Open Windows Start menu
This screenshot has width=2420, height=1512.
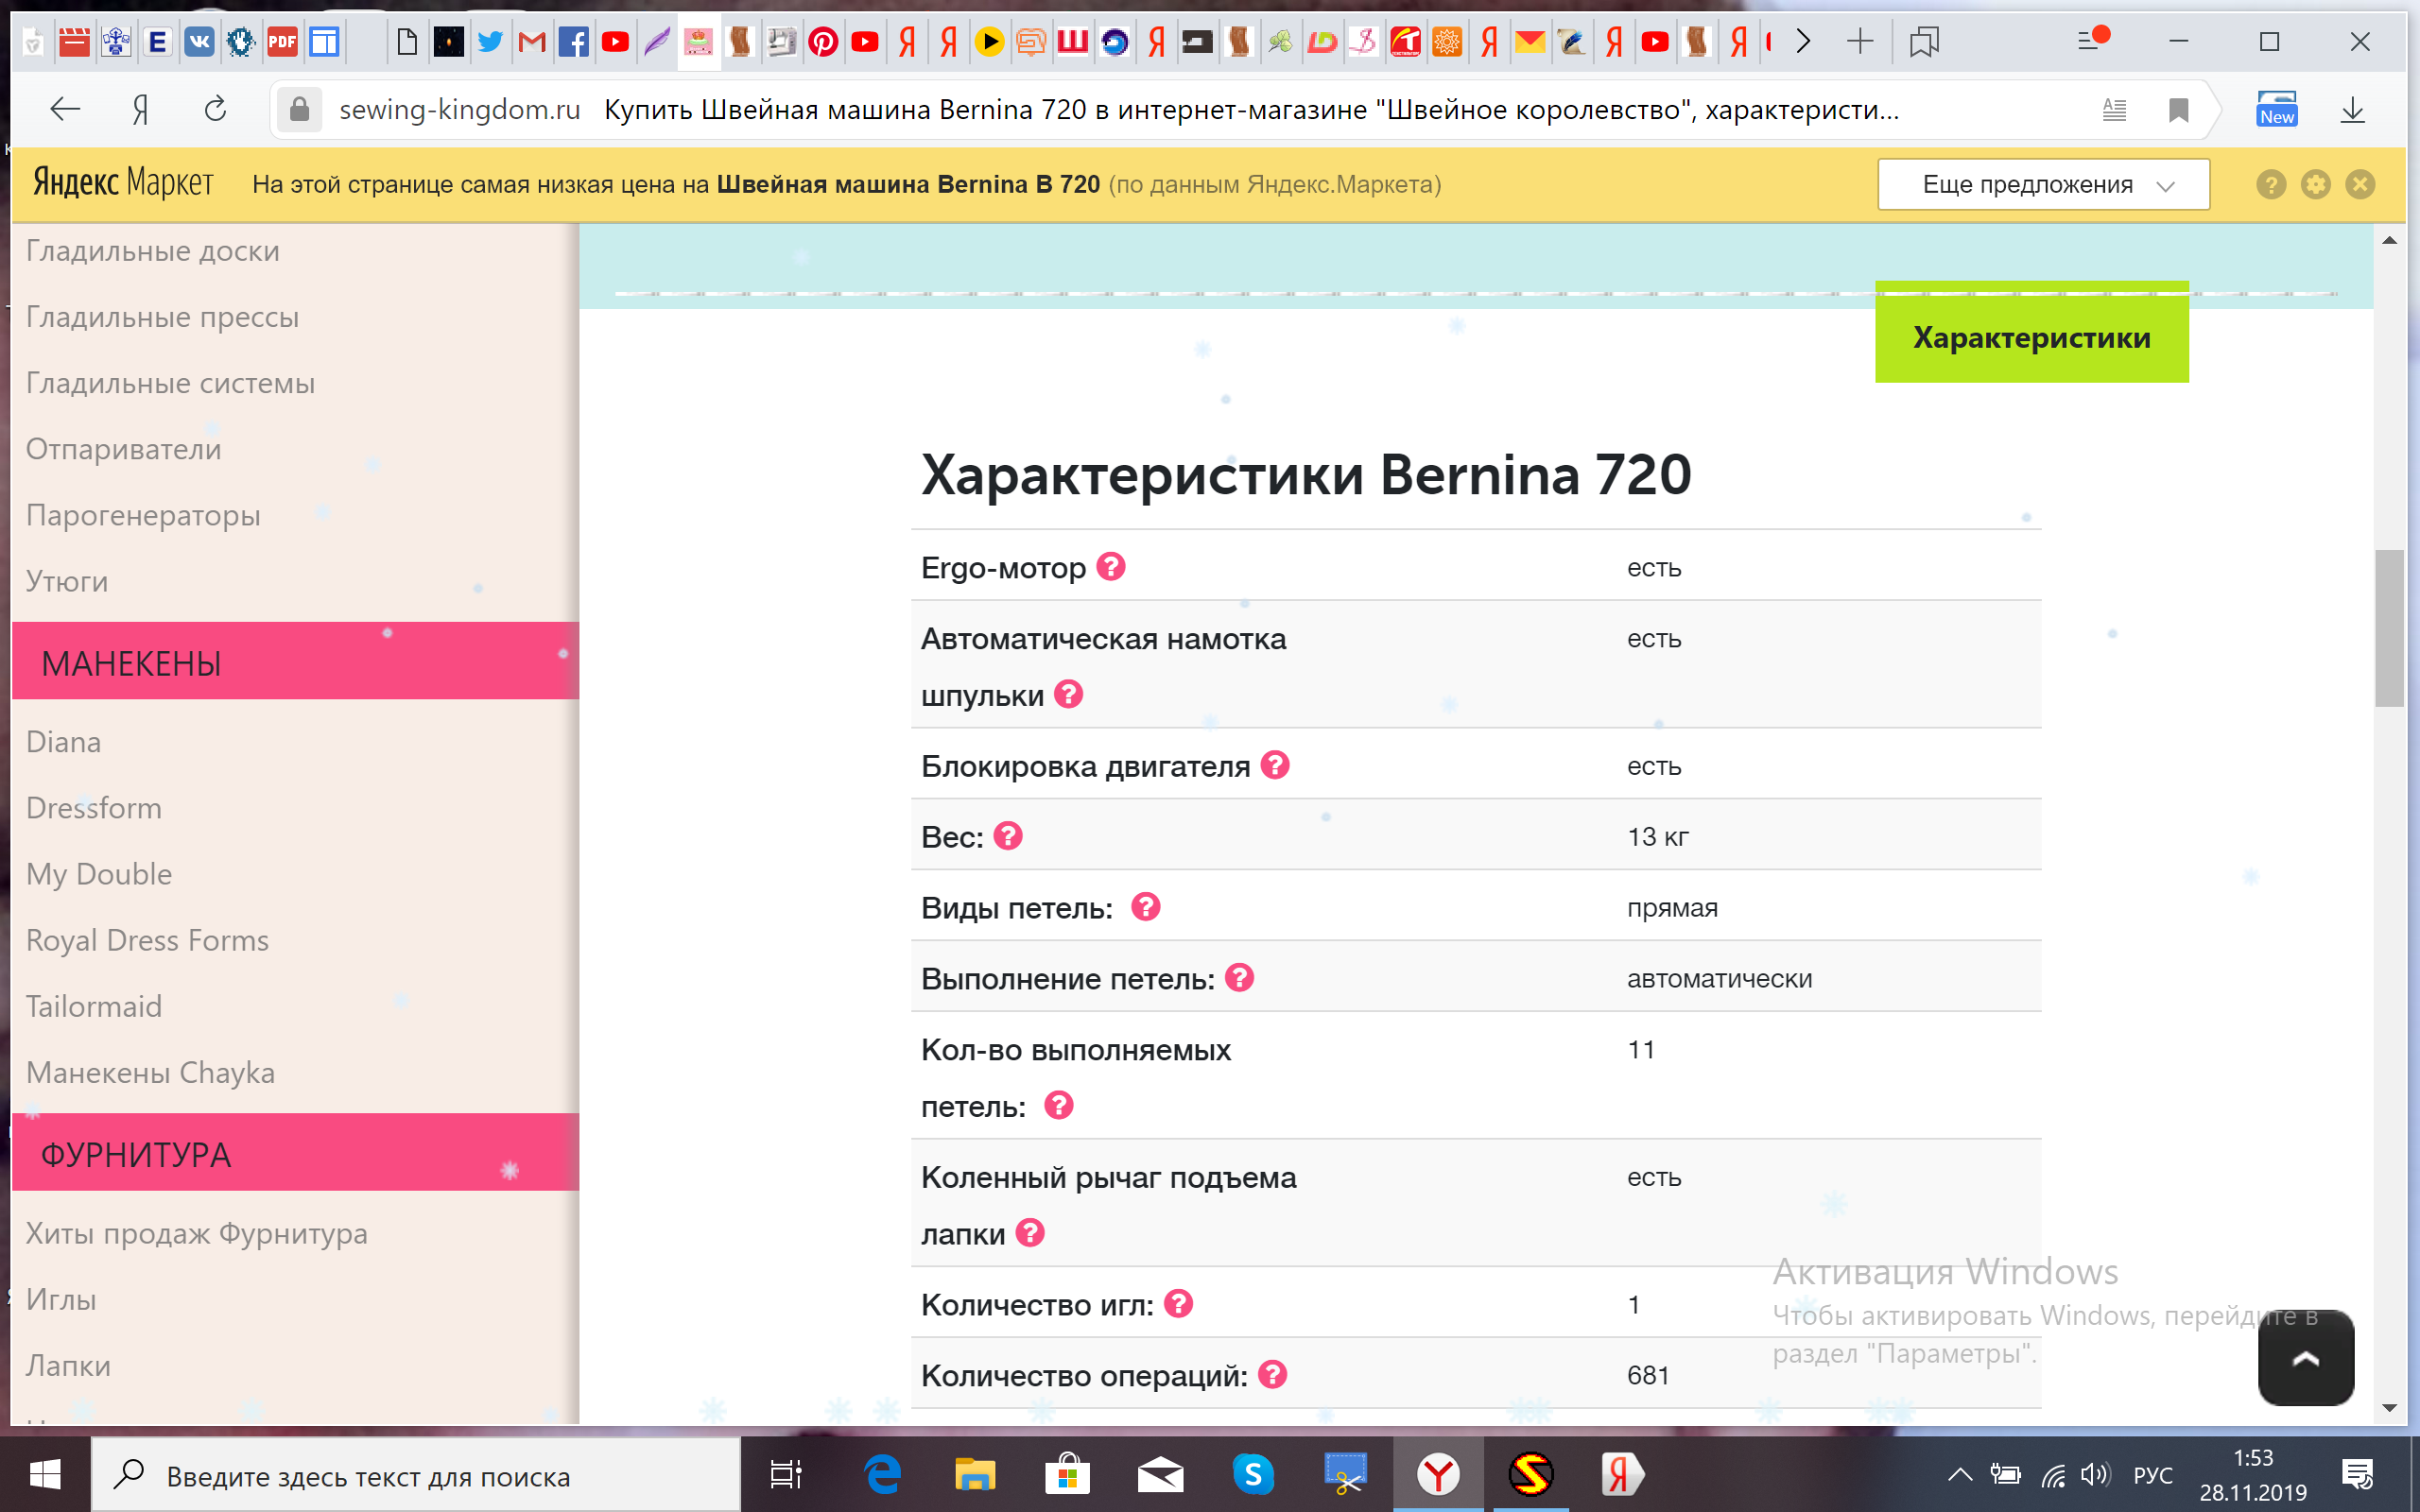[45, 1474]
